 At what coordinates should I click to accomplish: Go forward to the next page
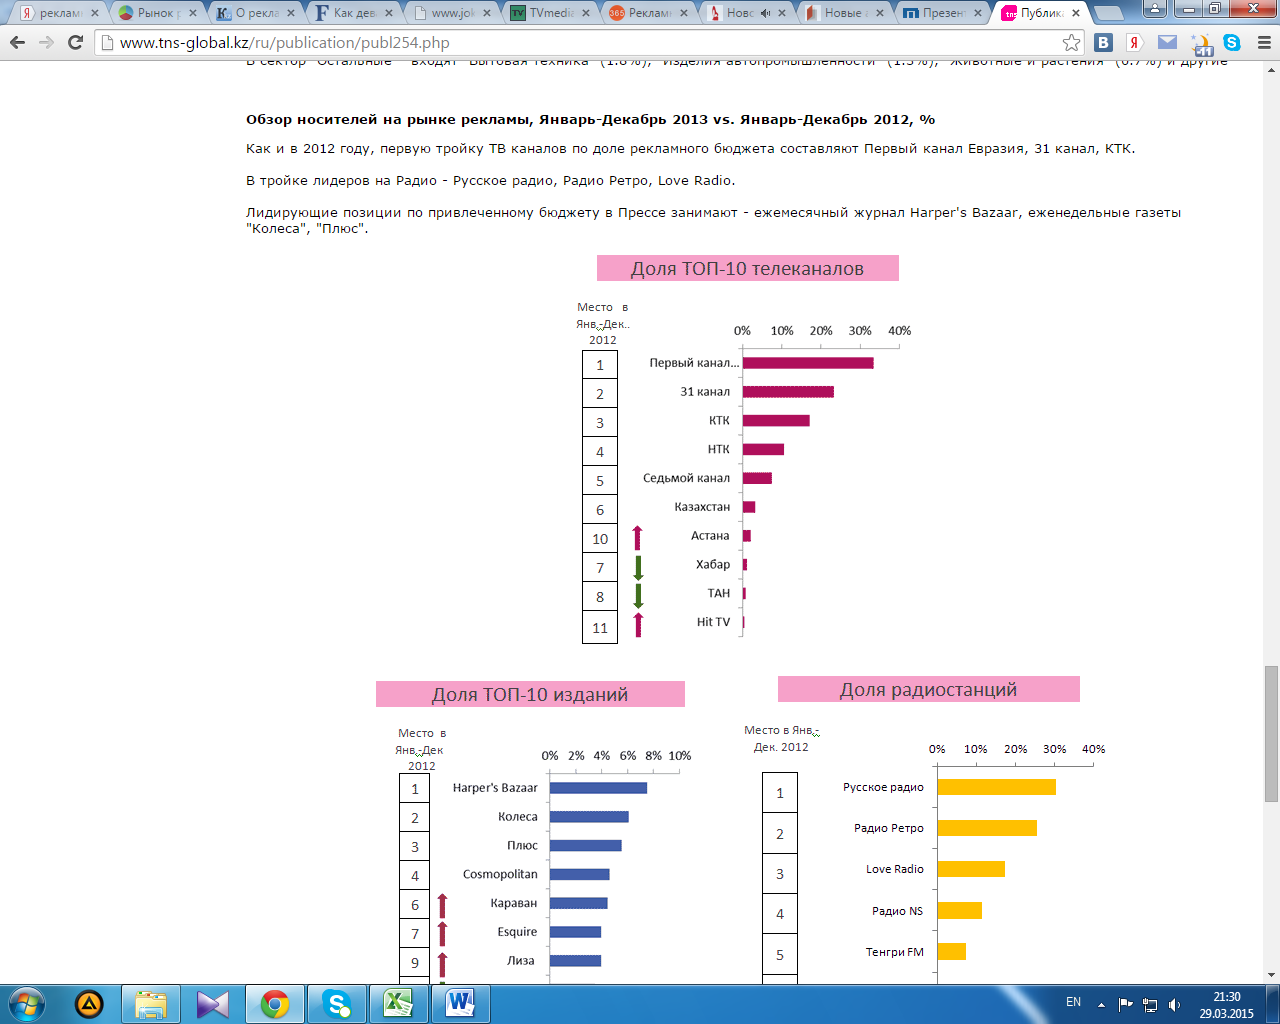click(x=46, y=42)
